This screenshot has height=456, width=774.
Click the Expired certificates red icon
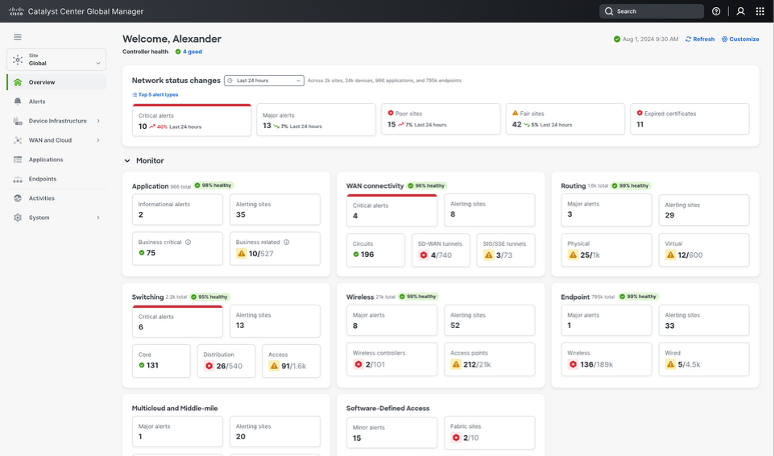pos(639,113)
